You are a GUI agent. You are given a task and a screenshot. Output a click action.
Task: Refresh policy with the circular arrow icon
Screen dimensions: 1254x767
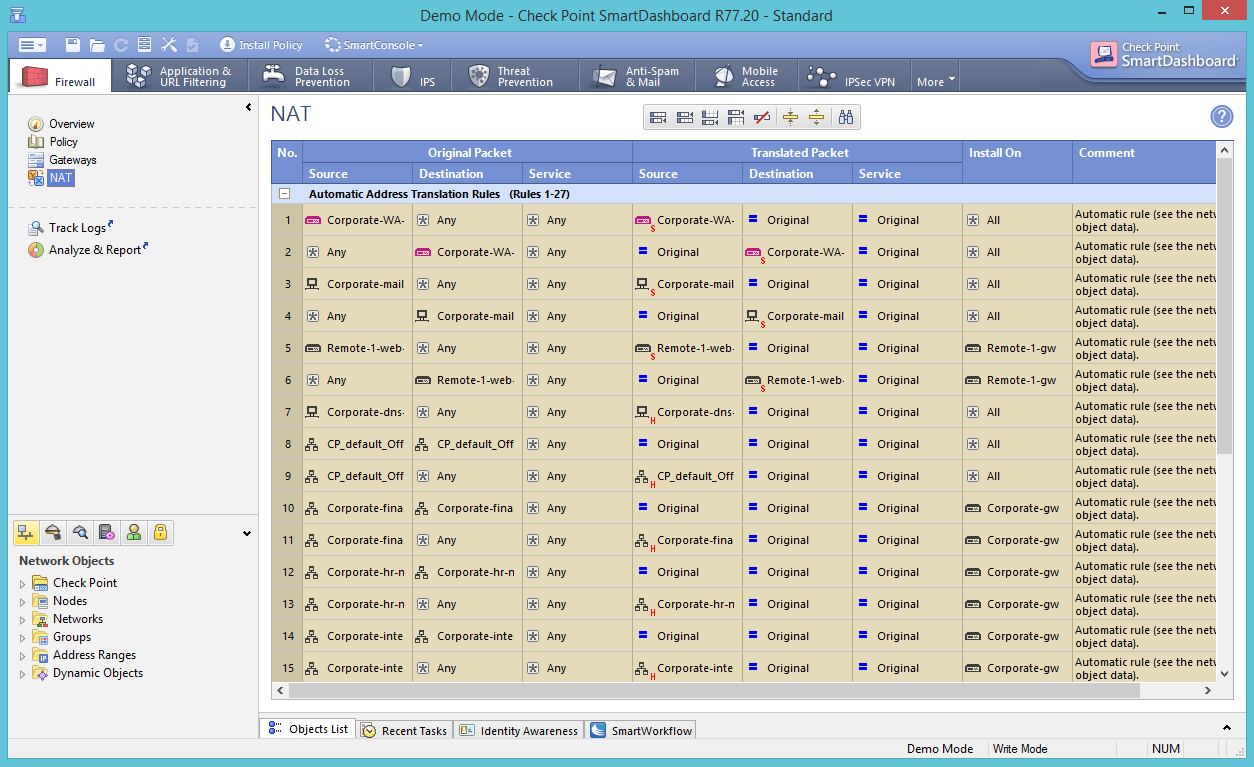point(121,45)
